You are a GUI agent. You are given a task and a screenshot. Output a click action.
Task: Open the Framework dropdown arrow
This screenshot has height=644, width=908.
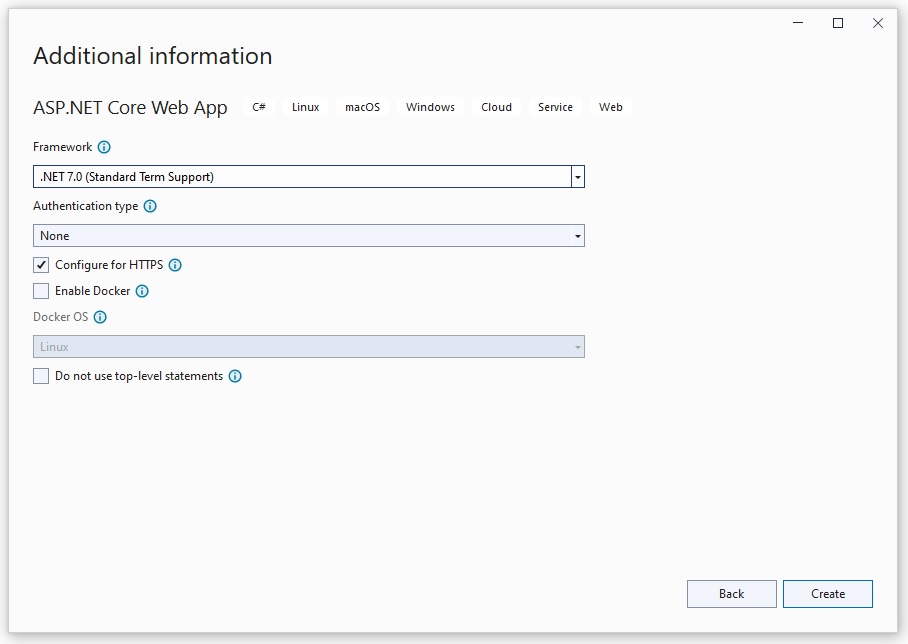(x=577, y=177)
